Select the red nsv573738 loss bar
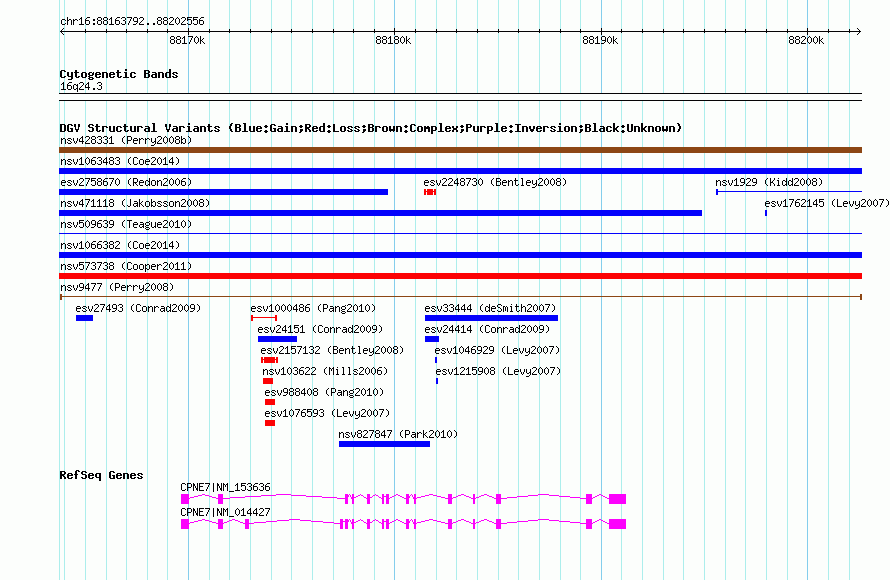The image size is (890, 580). point(460,276)
